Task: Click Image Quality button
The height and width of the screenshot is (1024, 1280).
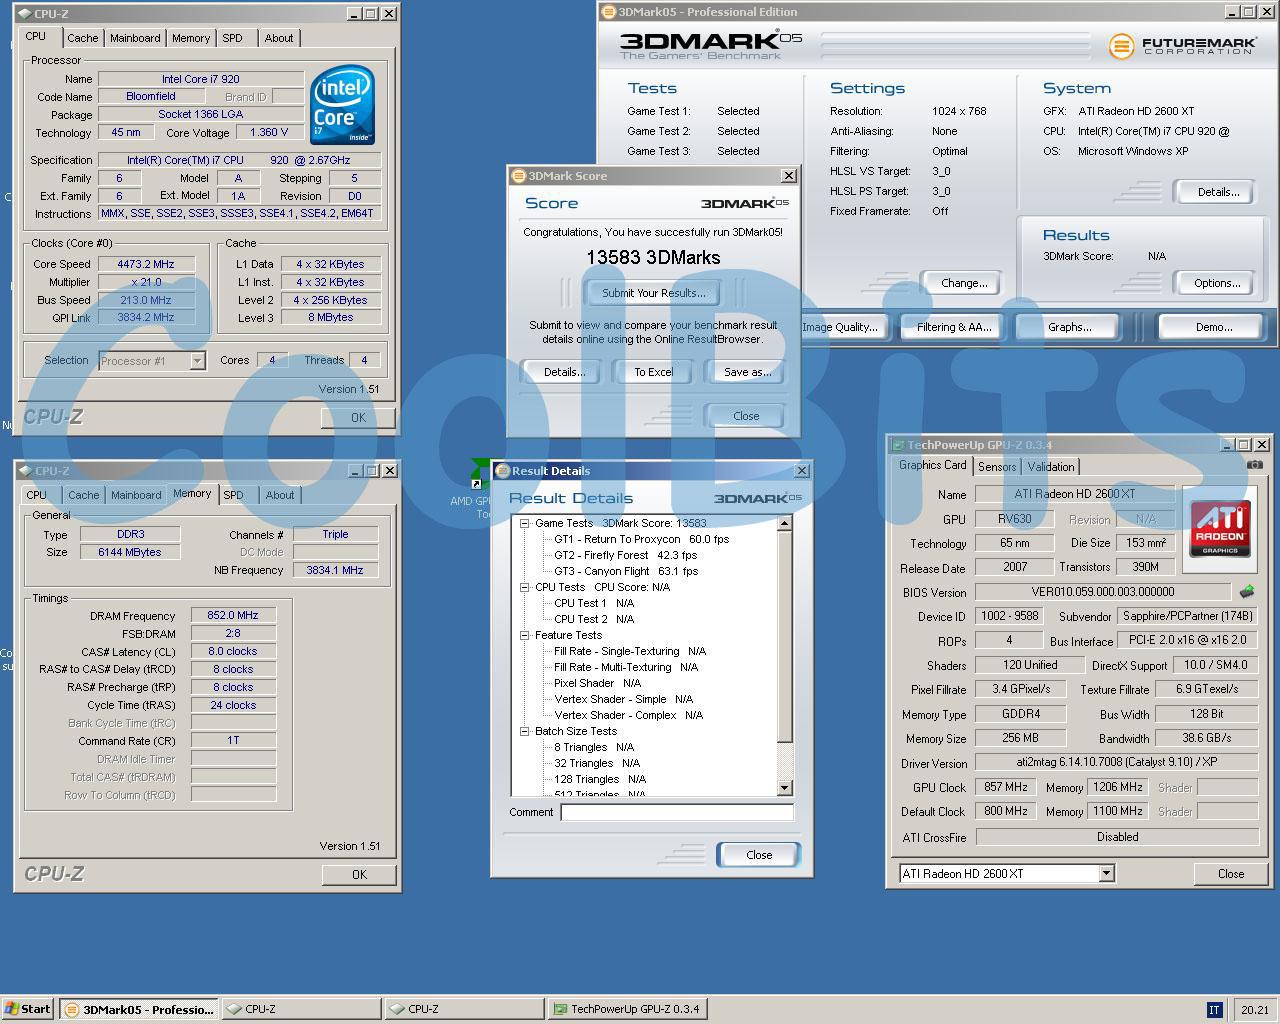Action: 841,327
